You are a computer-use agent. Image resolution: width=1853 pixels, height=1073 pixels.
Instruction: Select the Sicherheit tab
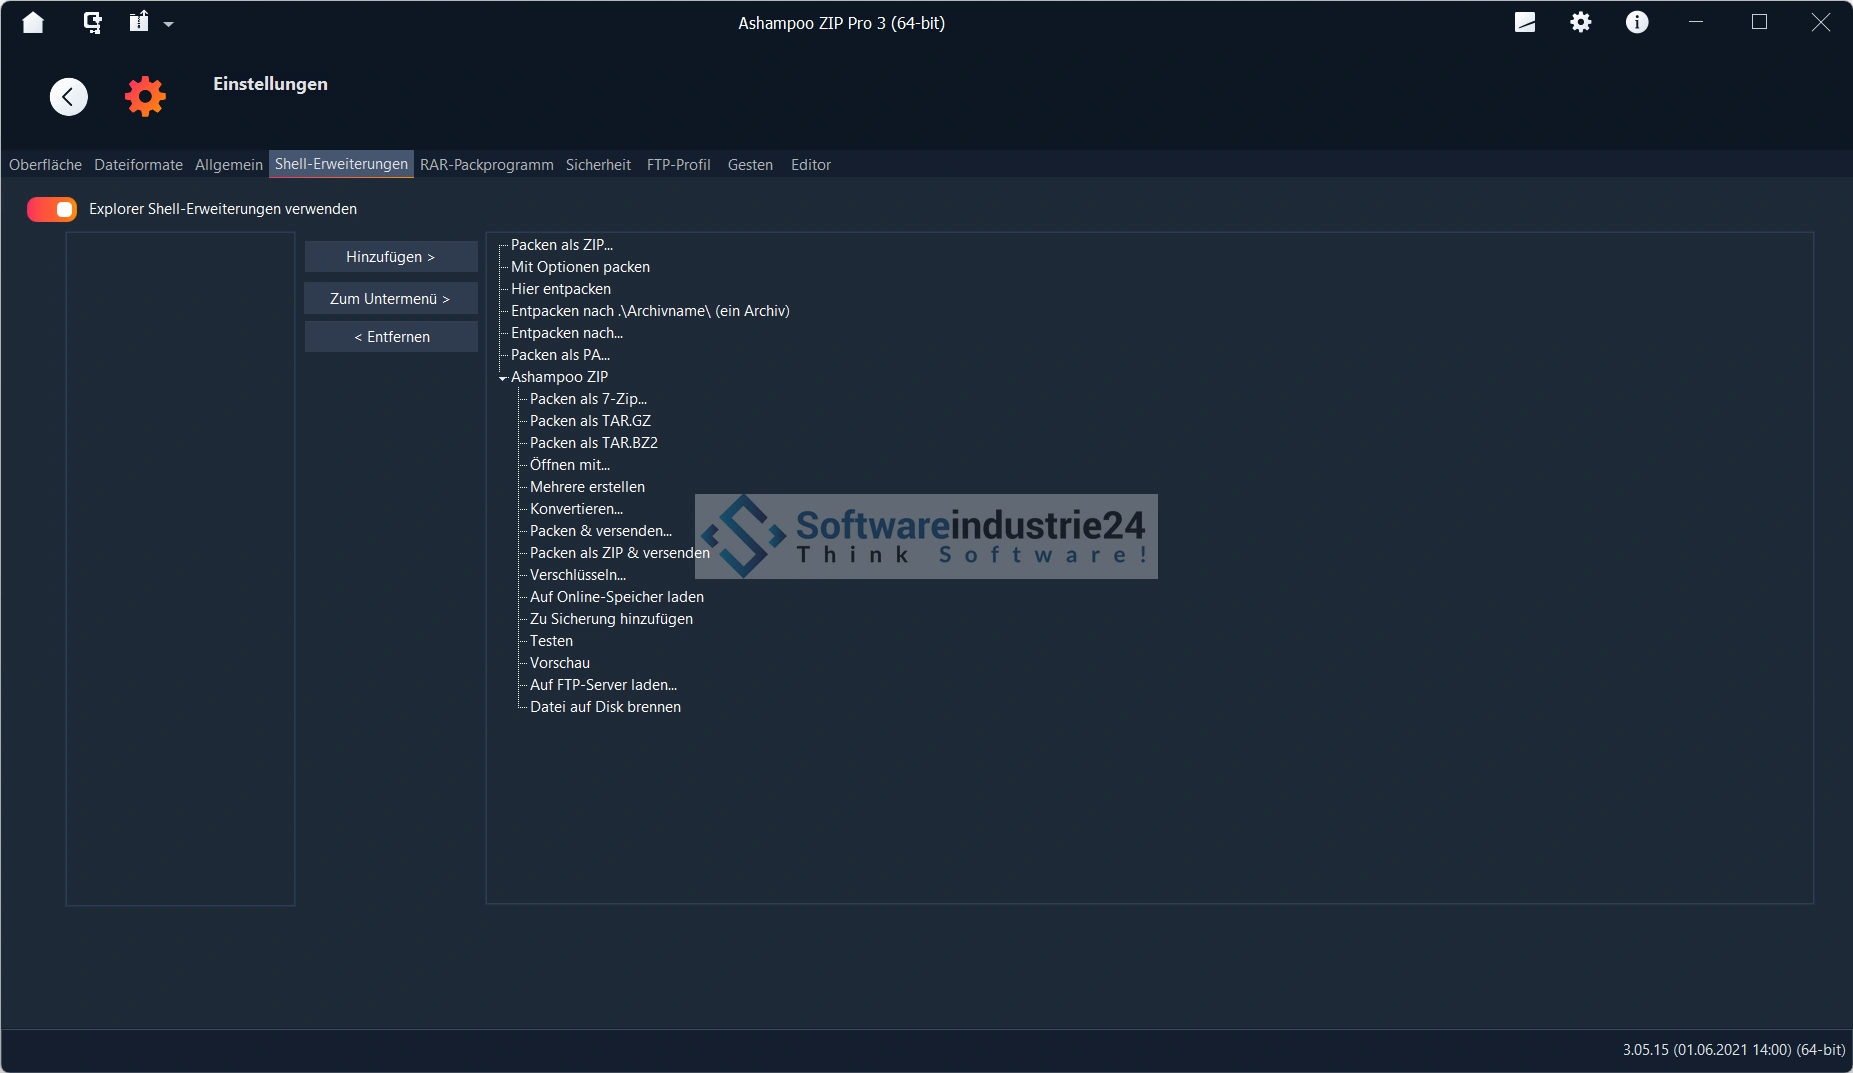(598, 165)
